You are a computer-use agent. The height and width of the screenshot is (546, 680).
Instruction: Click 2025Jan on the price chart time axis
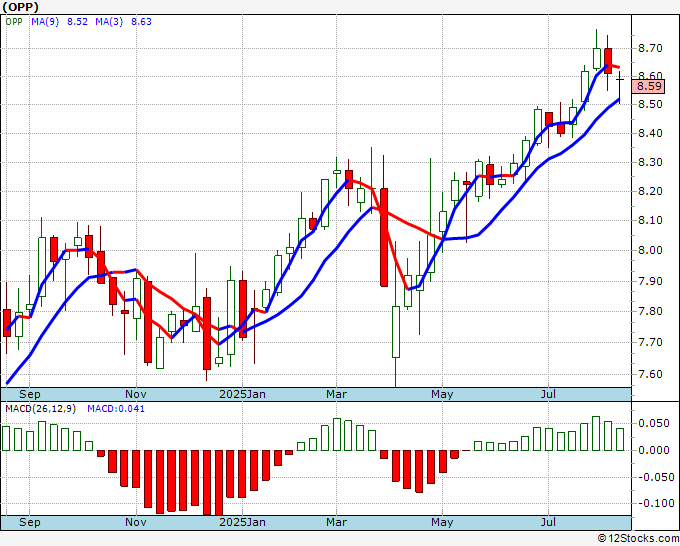(x=242, y=394)
